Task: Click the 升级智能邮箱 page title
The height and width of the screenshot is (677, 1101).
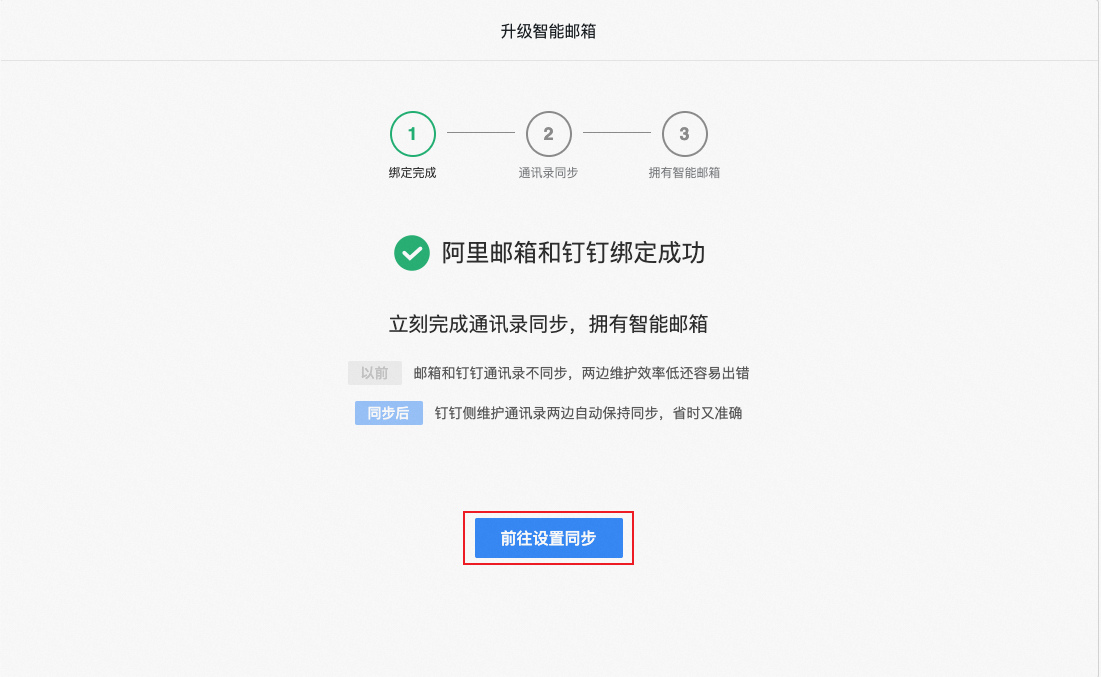Action: click(548, 31)
